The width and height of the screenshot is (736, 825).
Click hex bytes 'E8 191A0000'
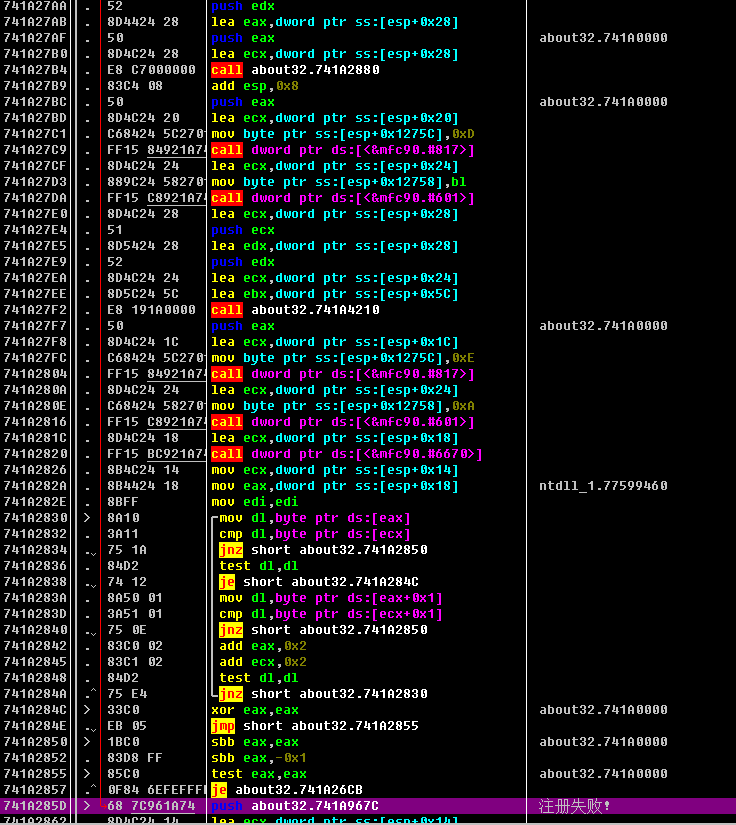click(x=151, y=310)
